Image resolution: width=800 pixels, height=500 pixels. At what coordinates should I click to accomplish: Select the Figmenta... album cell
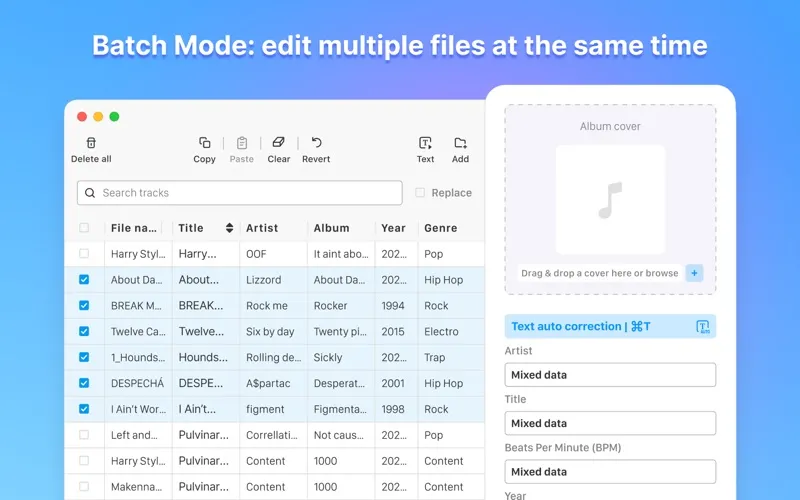pyautogui.click(x=340, y=409)
